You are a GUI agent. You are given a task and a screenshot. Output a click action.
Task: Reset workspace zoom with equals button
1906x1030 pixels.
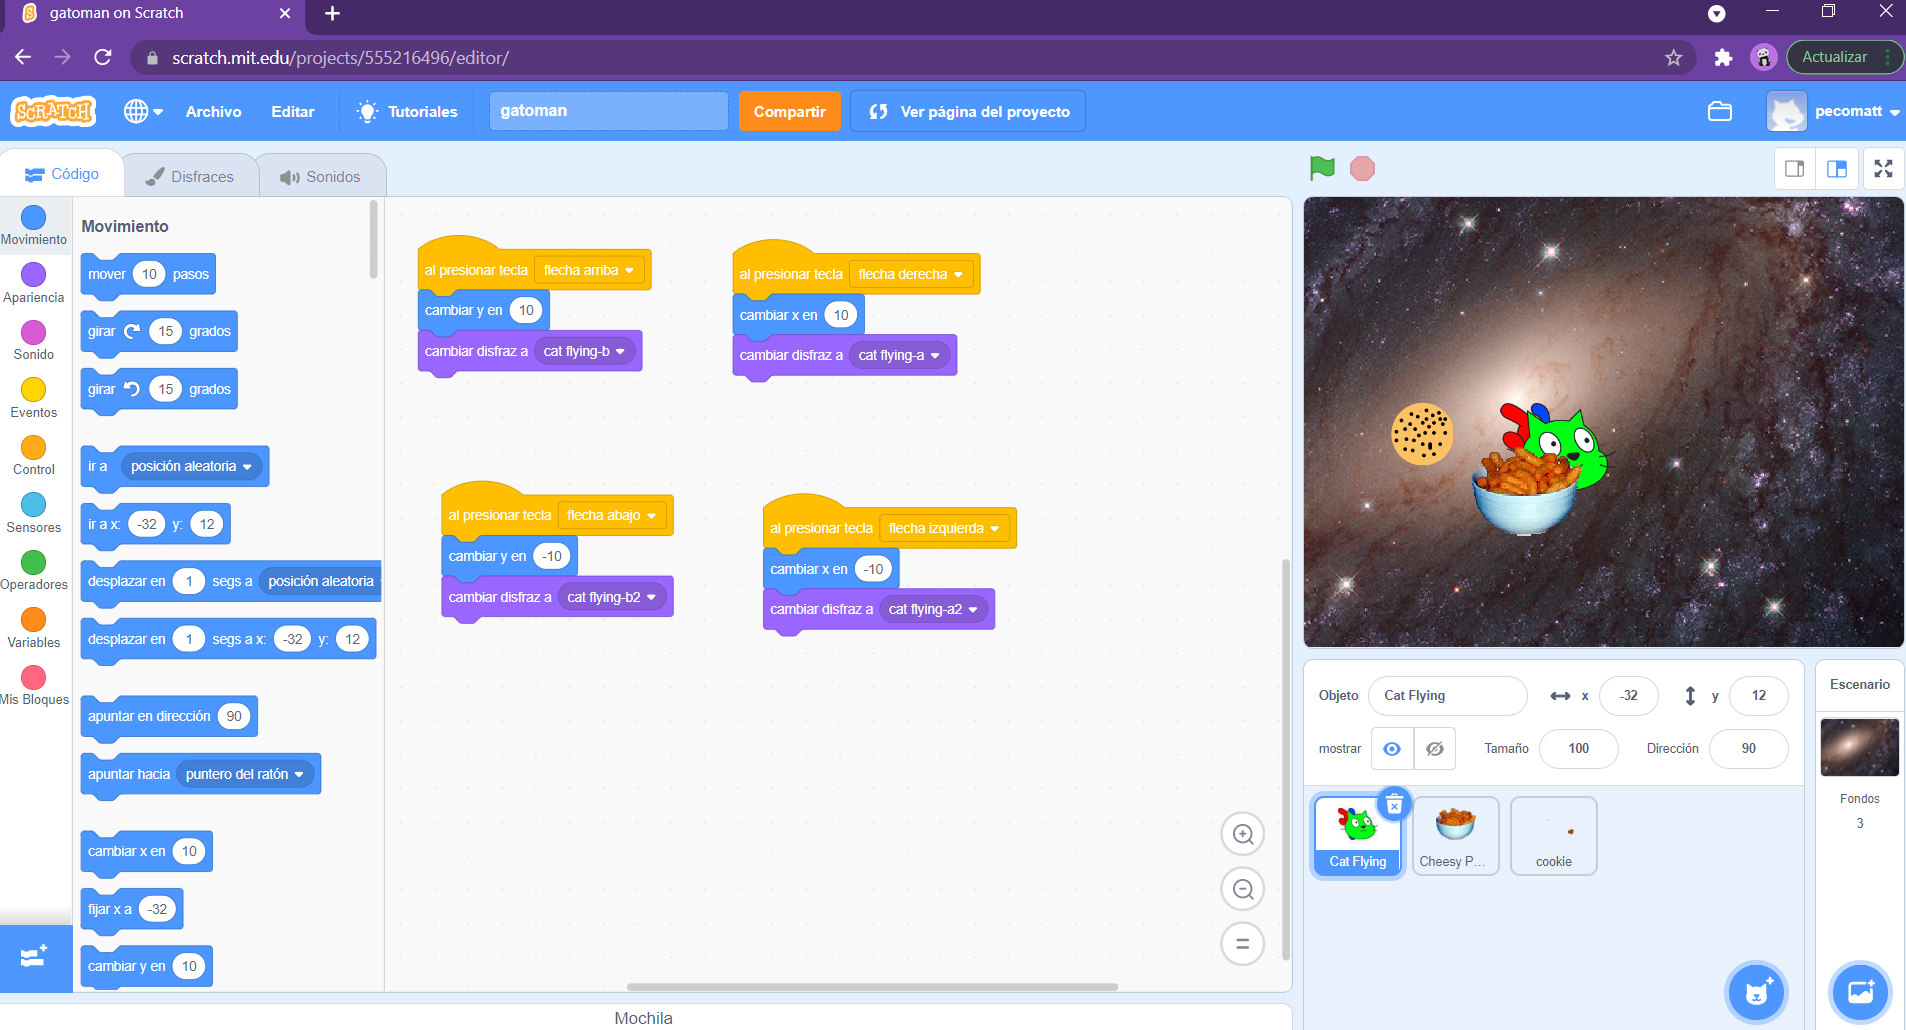(x=1243, y=943)
